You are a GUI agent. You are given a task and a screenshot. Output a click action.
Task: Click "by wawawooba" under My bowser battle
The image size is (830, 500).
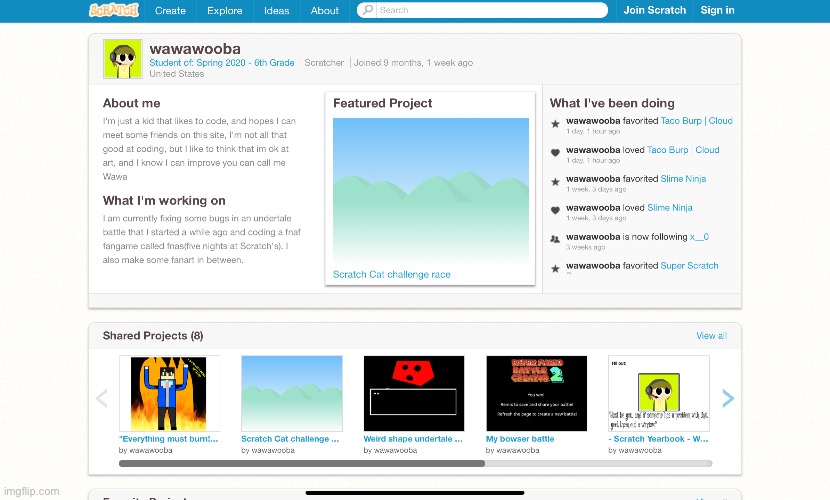(x=512, y=450)
